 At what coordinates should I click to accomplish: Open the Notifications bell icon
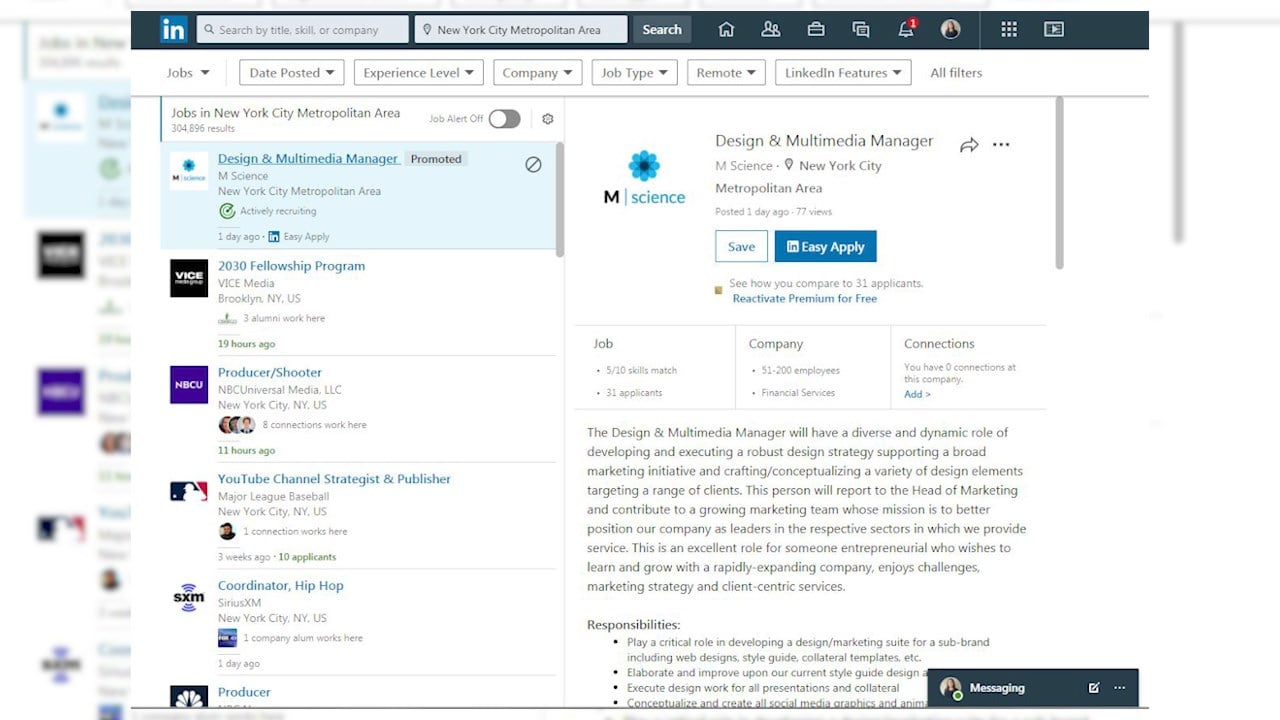(906, 30)
